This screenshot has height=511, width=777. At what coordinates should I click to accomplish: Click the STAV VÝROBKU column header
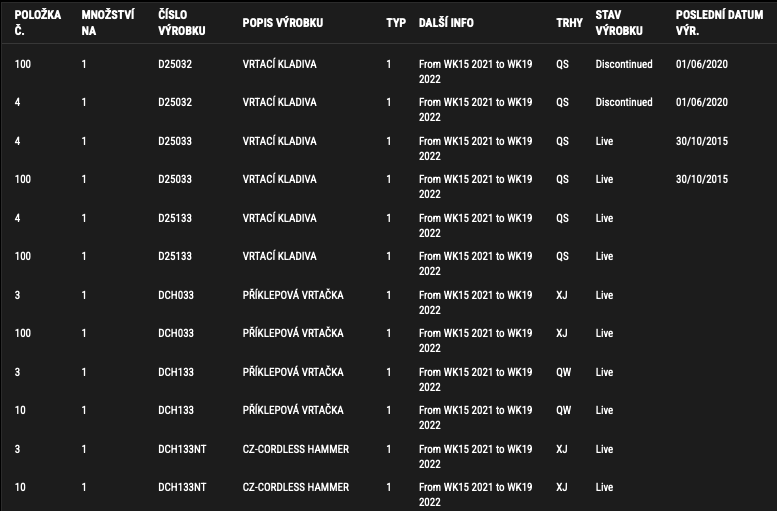619,23
